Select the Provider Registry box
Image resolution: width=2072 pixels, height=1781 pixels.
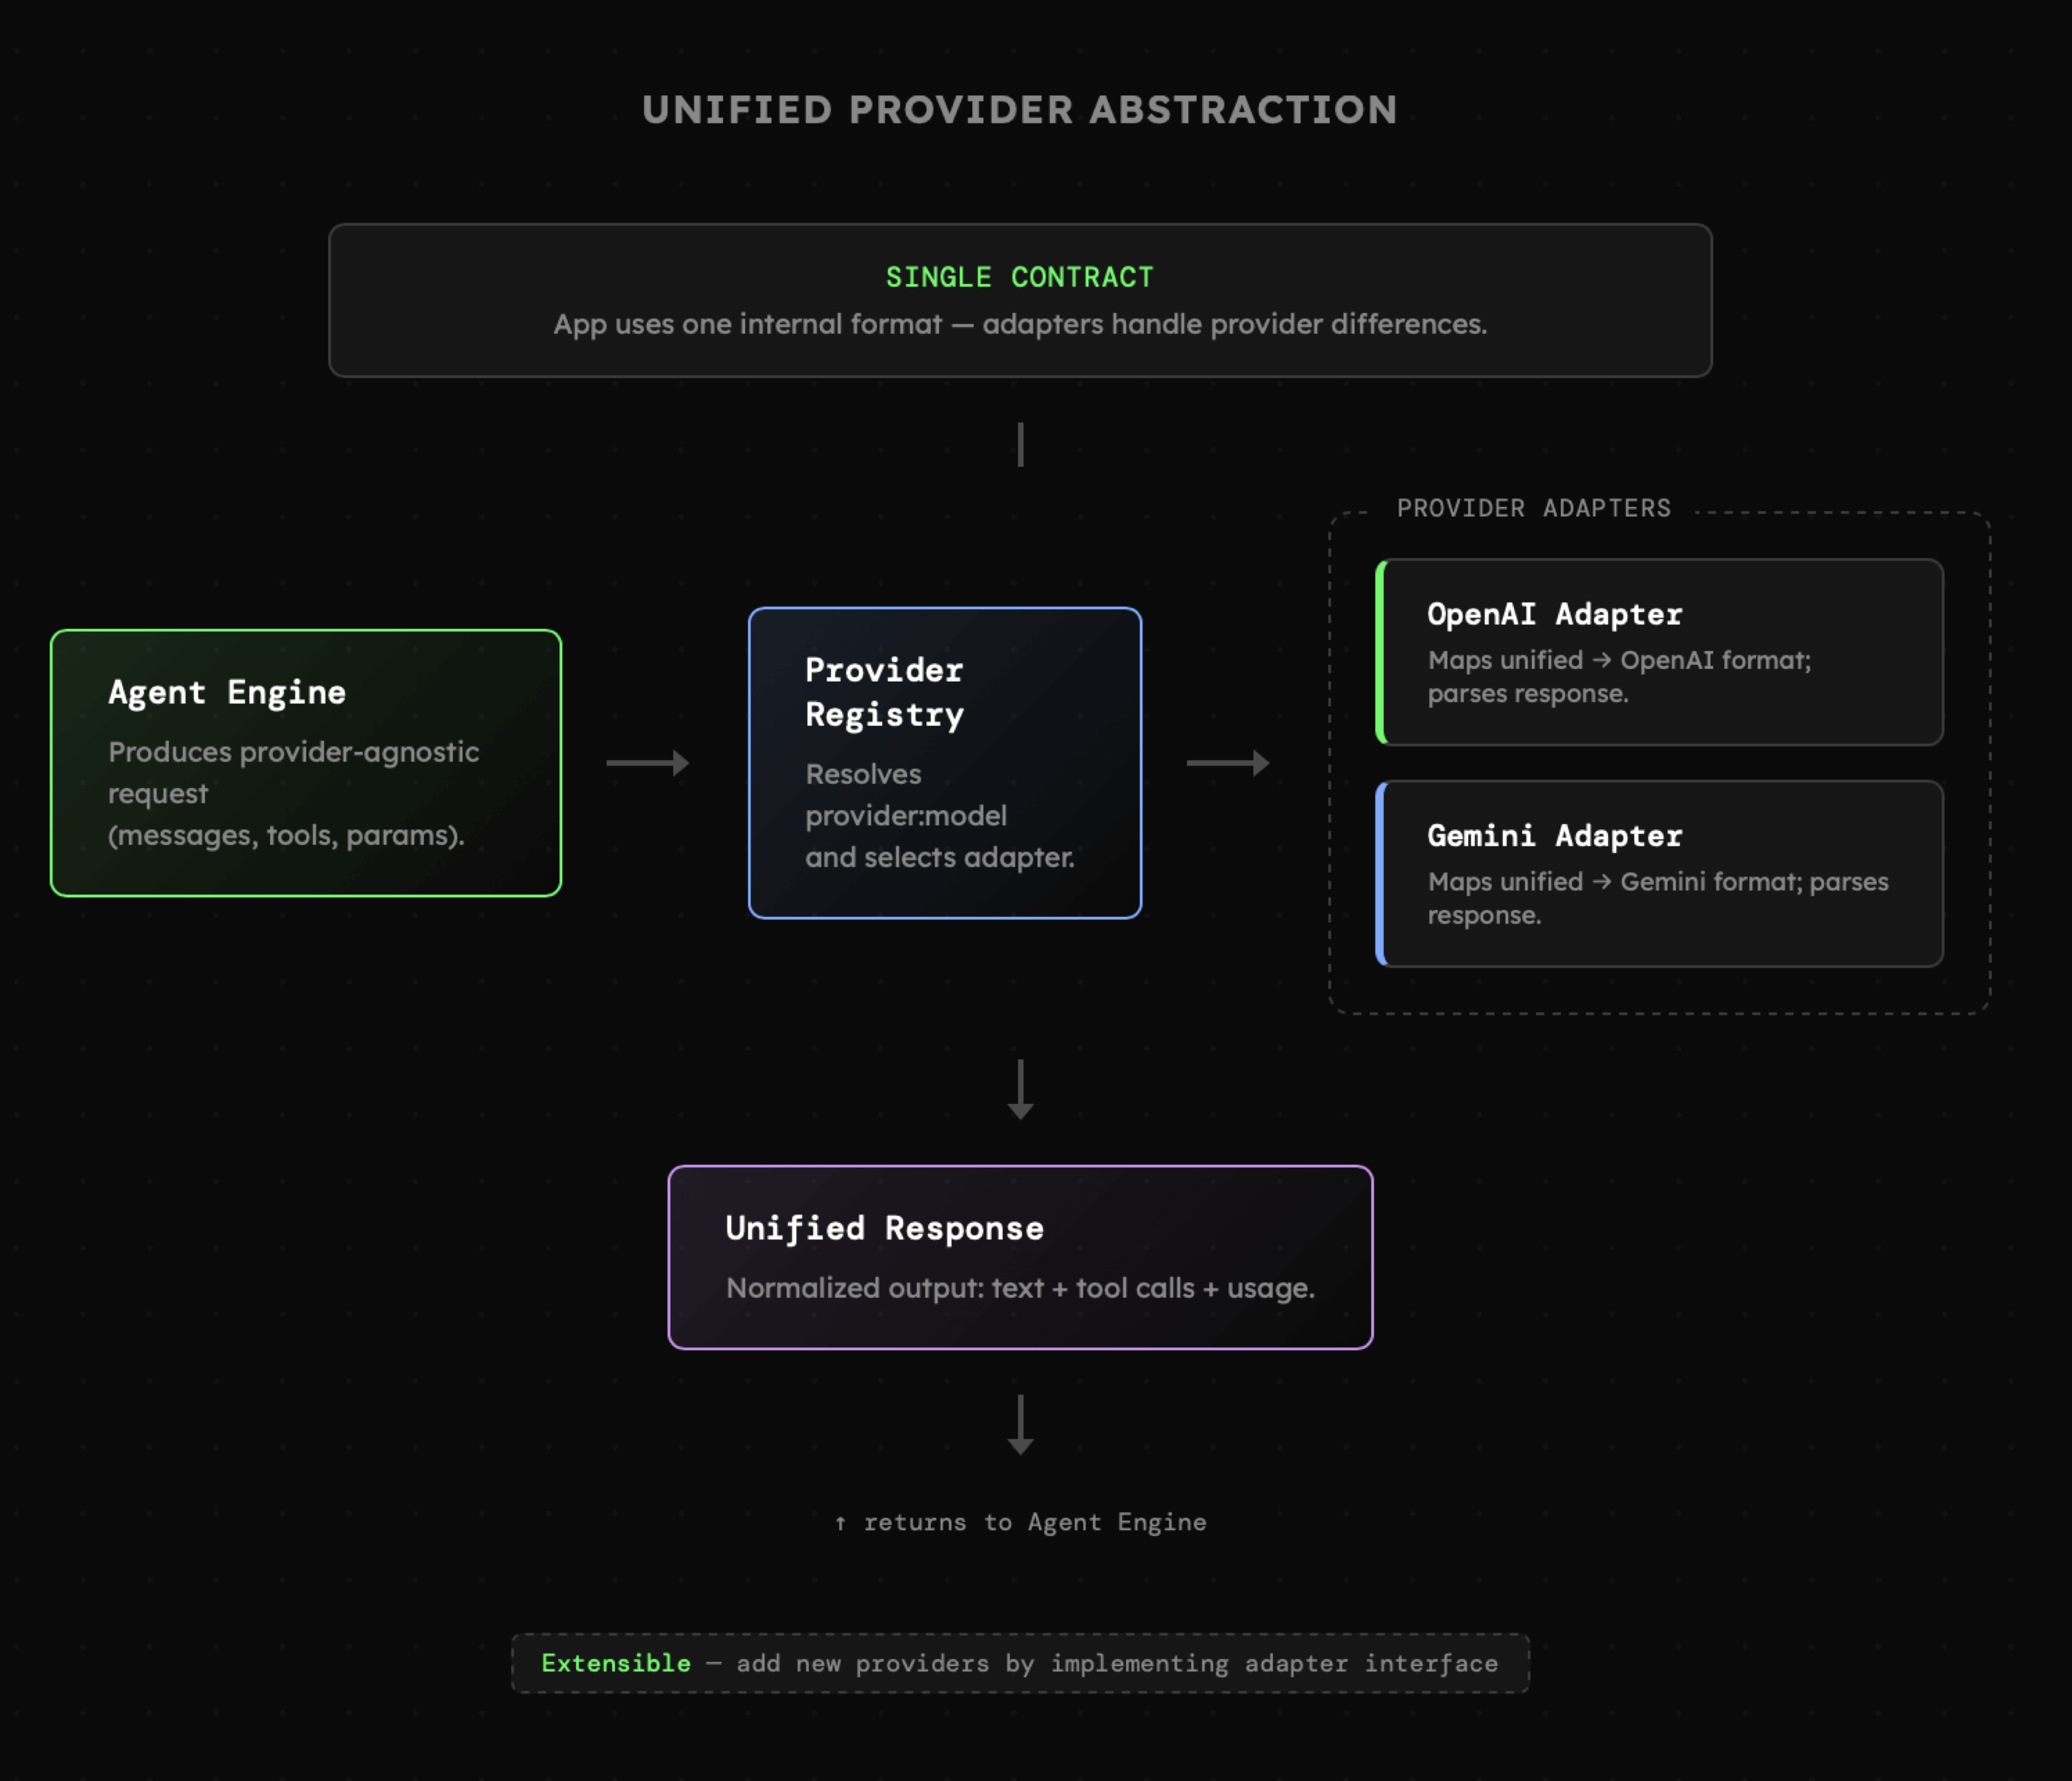coord(944,762)
